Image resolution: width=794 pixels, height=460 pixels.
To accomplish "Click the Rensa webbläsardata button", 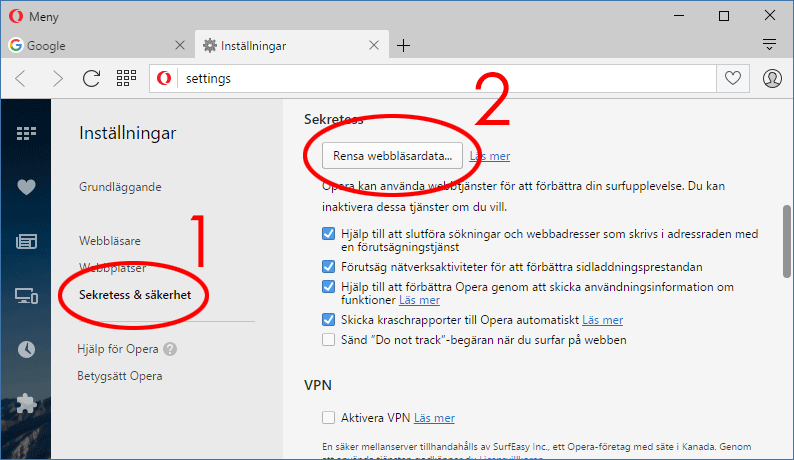I will tap(392, 155).
